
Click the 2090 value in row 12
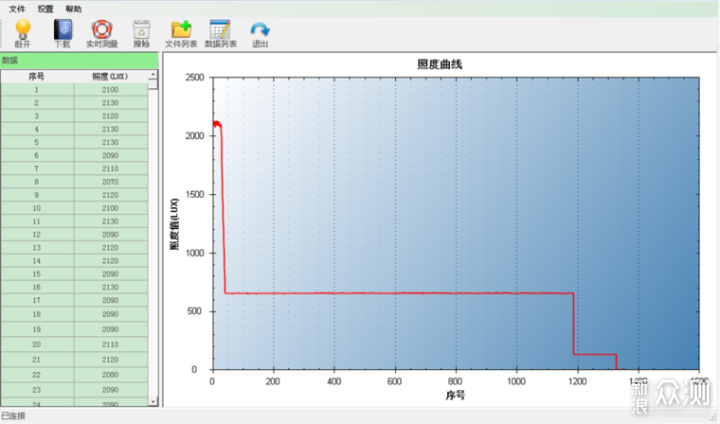click(x=110, y=234)
